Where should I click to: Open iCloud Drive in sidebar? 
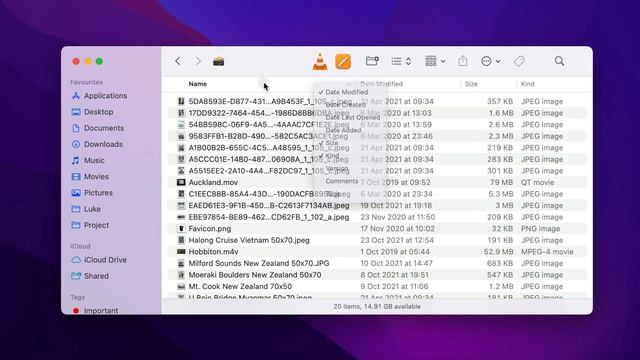point(99,260)
